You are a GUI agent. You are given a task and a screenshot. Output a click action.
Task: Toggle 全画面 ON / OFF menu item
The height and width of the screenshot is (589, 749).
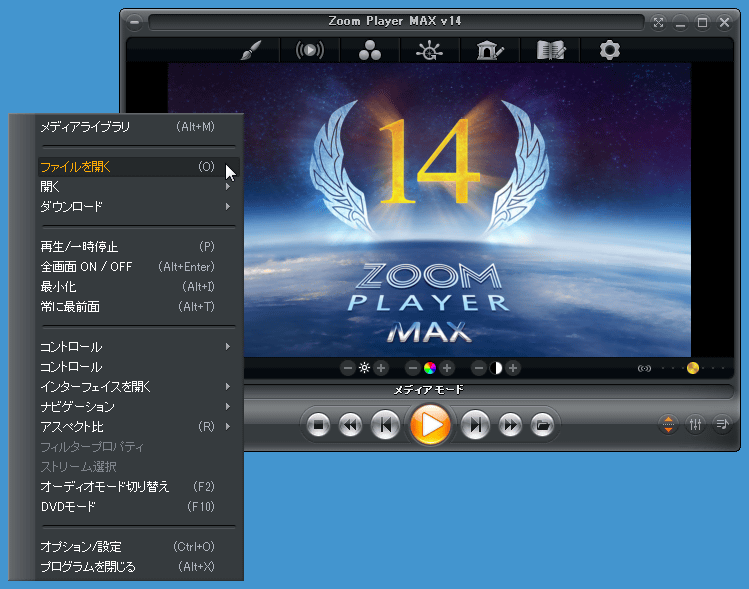point(139,267)
